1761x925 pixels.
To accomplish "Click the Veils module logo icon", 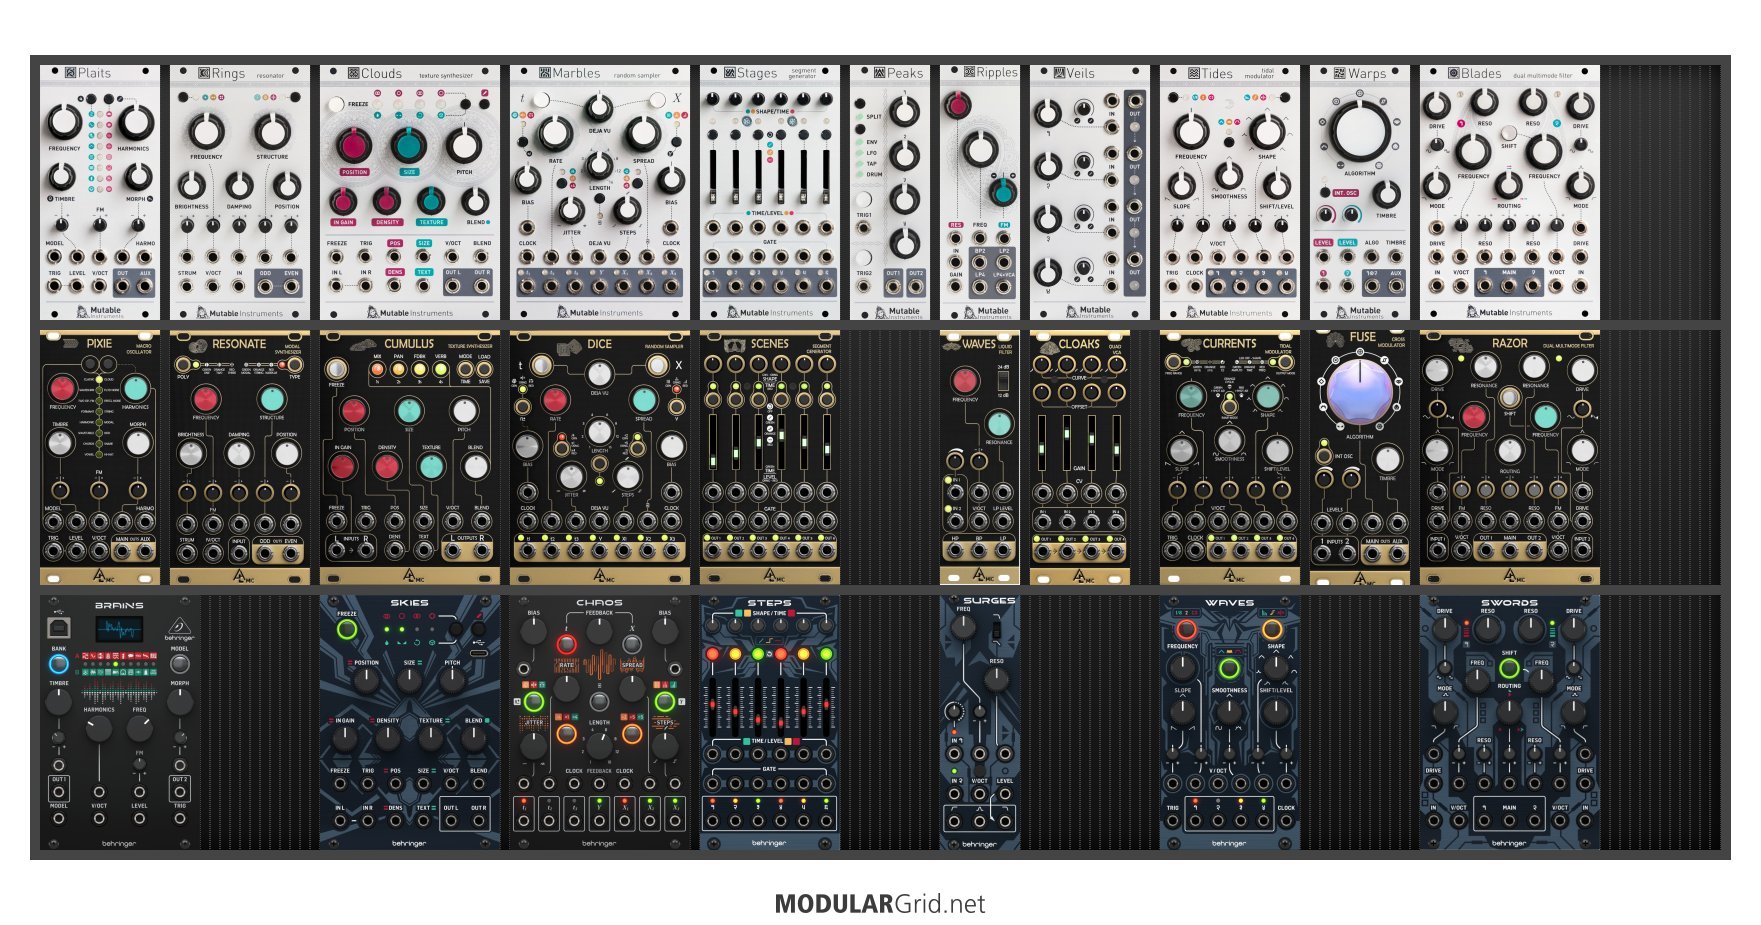I will click(x=1059, y=73).
